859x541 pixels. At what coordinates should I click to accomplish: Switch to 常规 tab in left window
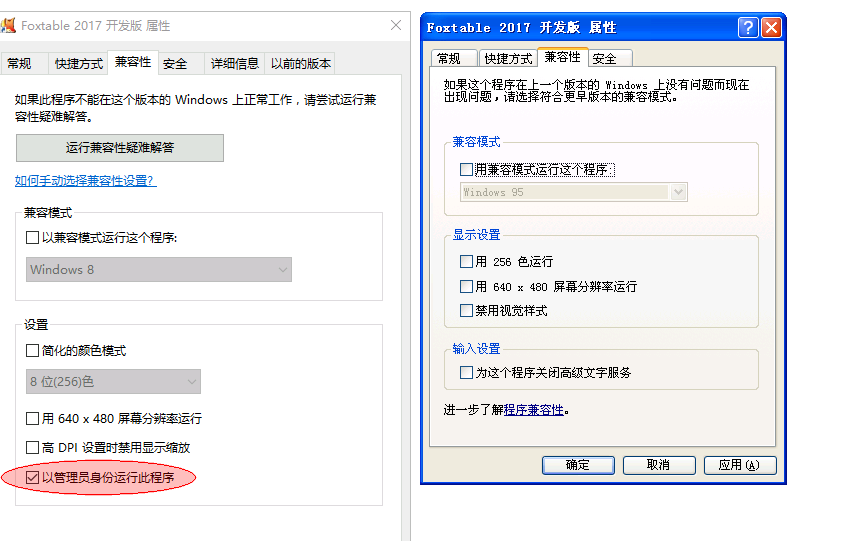click(x=24, y=64)
